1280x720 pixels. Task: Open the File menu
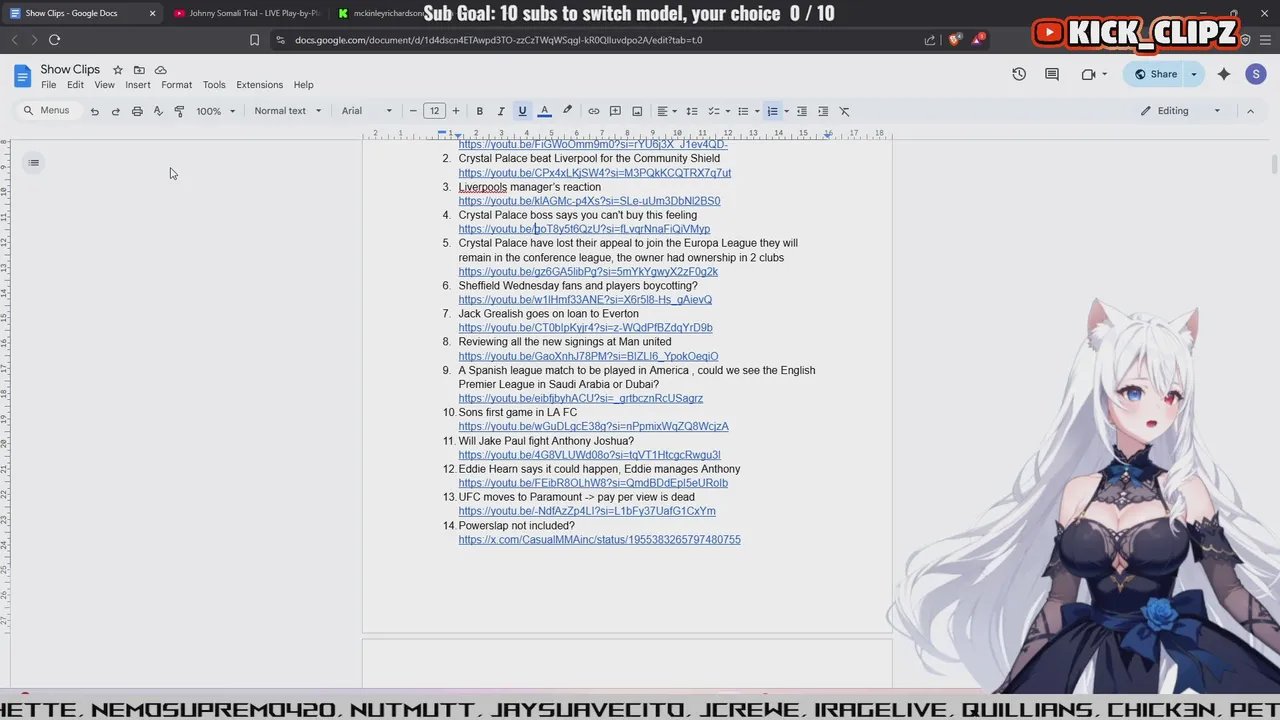pyautogui.click(x=48, y=85)
